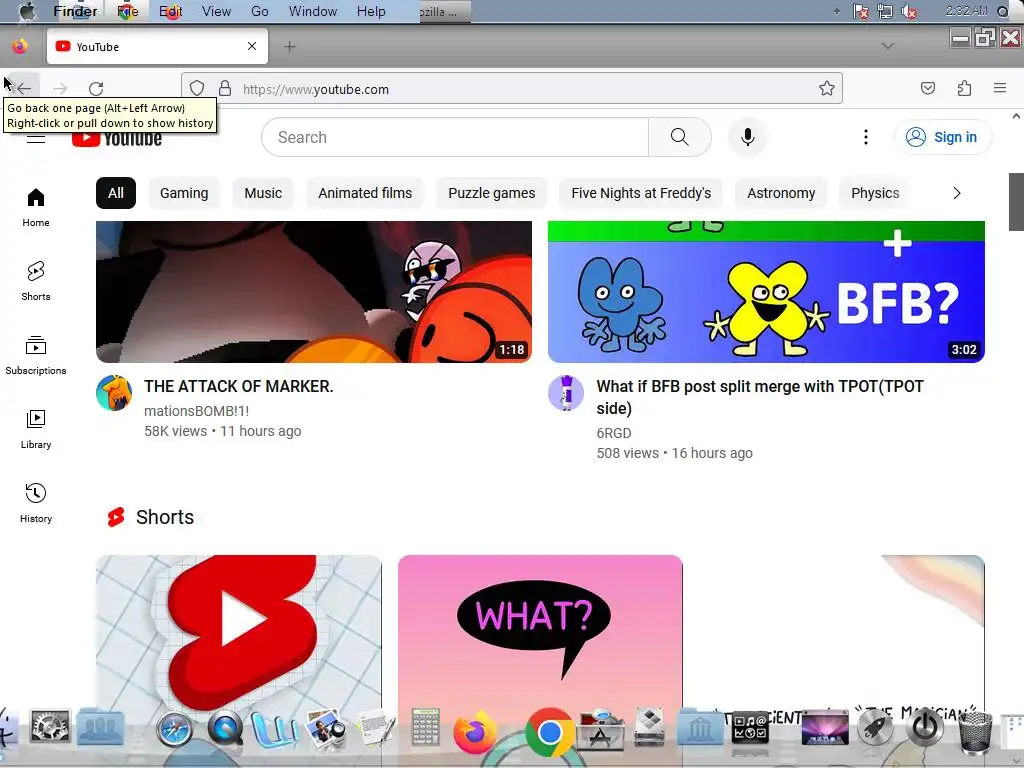This screenshot has height=768, width=1024.
Task: Click the YouTube search input field
Action: [x=456, y=137]
